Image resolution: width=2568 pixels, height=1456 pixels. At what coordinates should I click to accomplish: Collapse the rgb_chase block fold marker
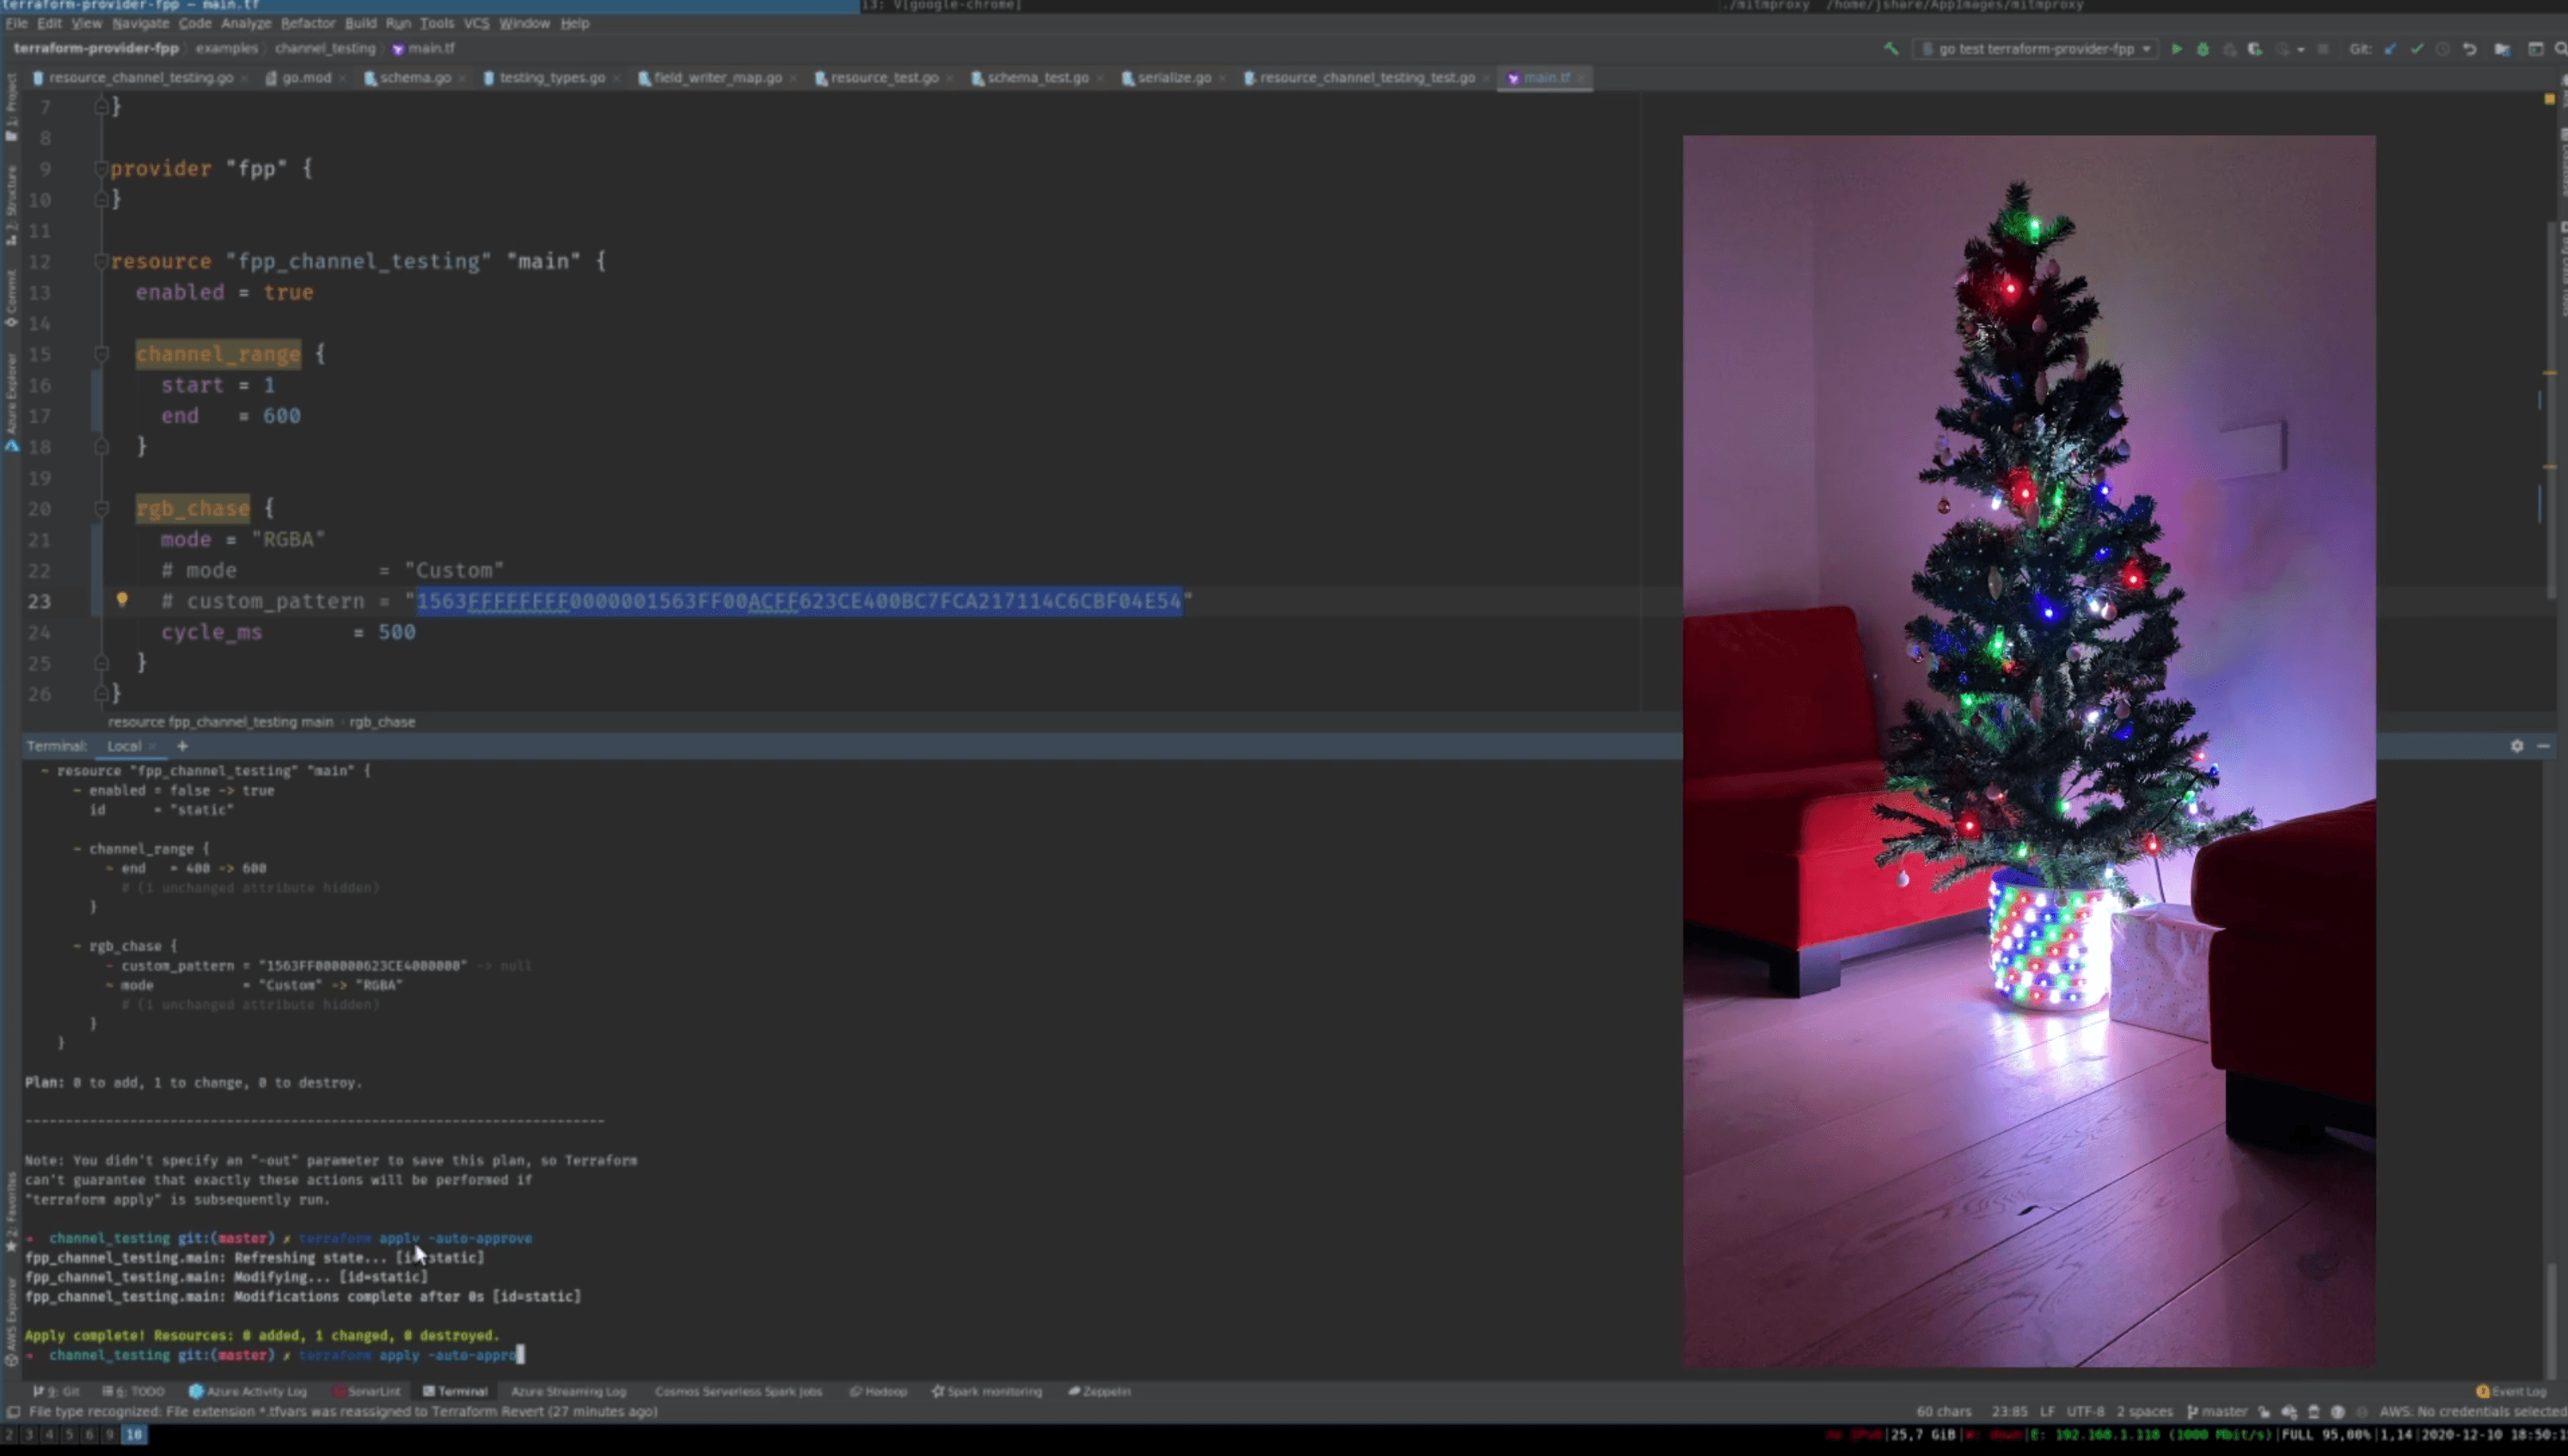(101, 509)
